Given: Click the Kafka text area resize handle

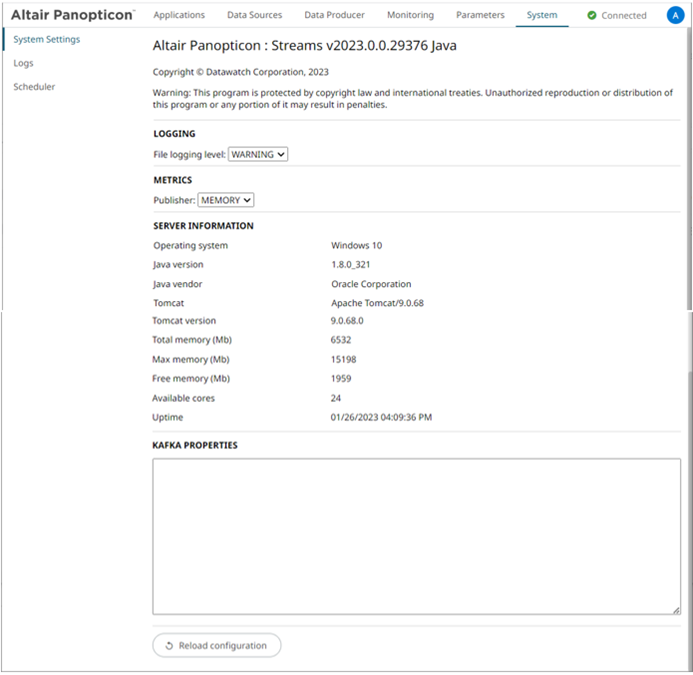Looking at the screenshot, I should click(676, 609).
